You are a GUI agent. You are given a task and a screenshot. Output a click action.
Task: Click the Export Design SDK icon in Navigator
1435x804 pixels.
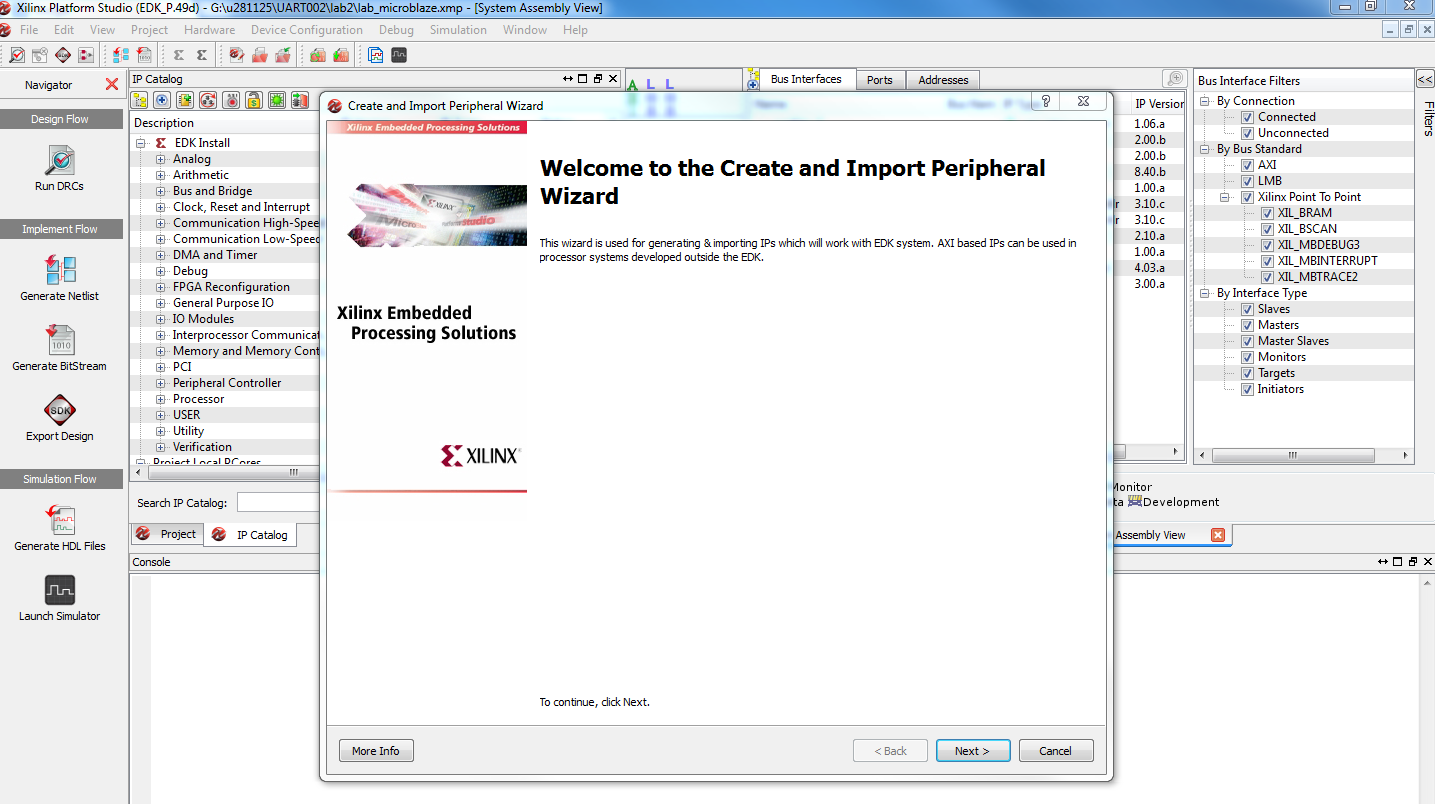click(x=59, y=410)
